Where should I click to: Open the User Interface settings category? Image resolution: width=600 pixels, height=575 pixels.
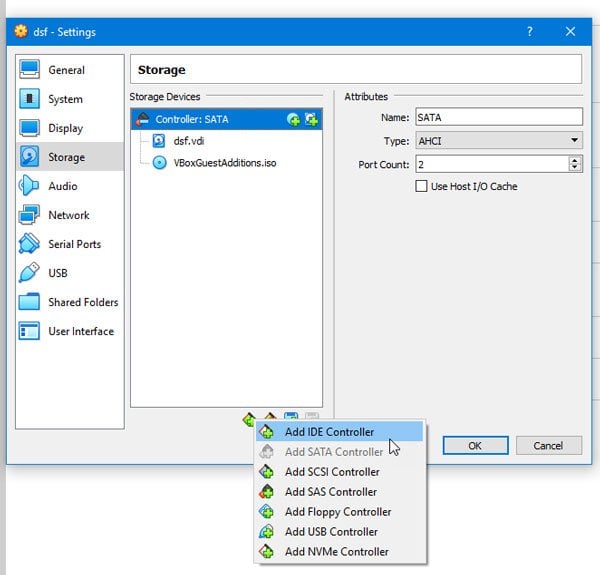[70, 331]
